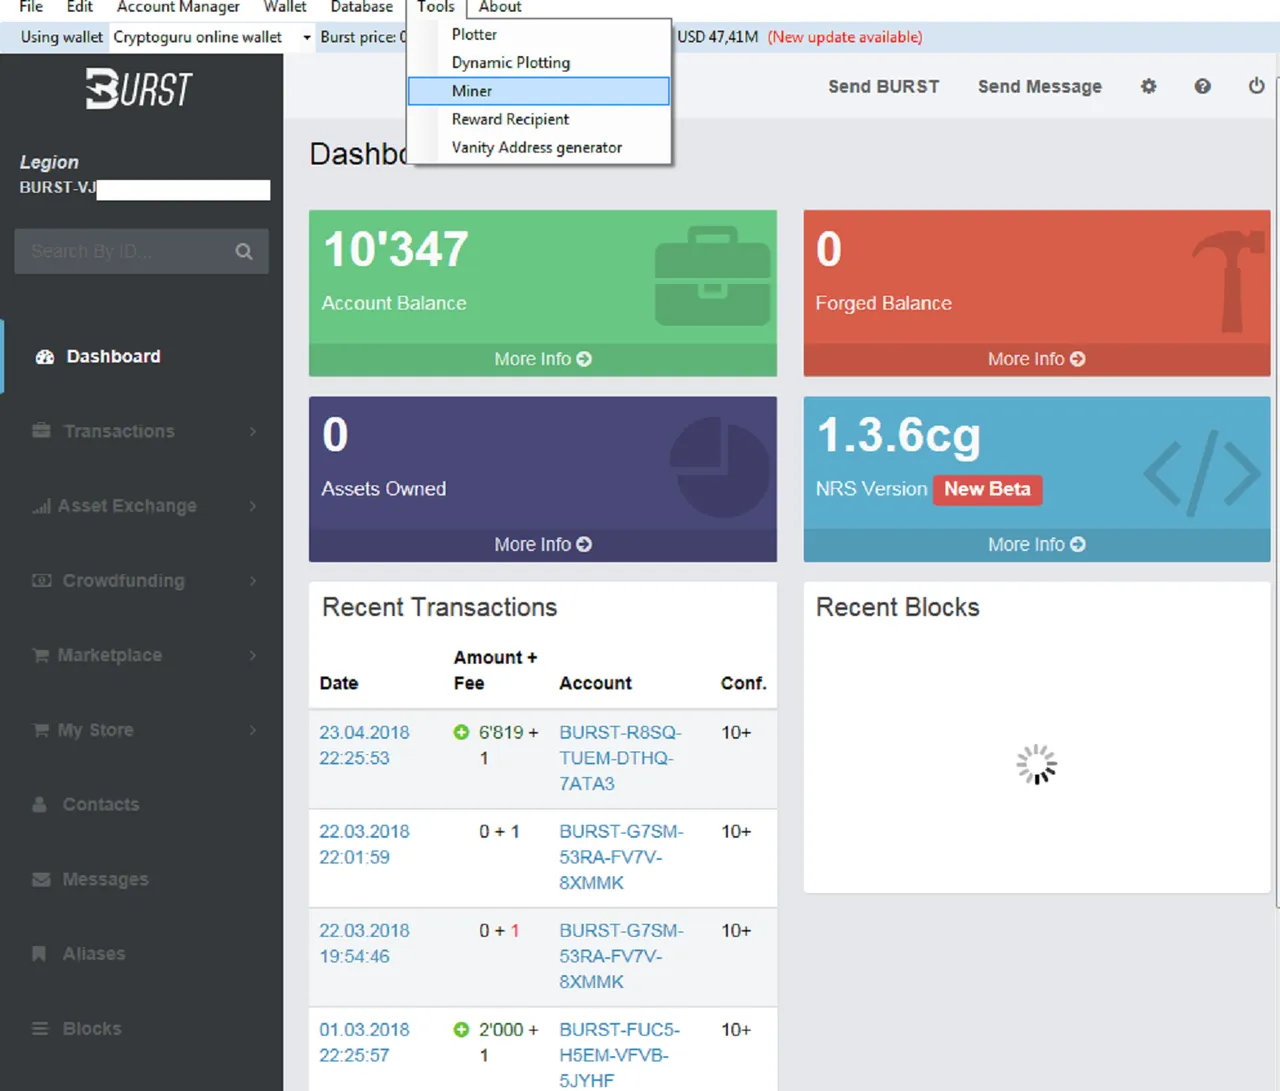
Task: Open the File menu
Action: (x=31, y=7)
